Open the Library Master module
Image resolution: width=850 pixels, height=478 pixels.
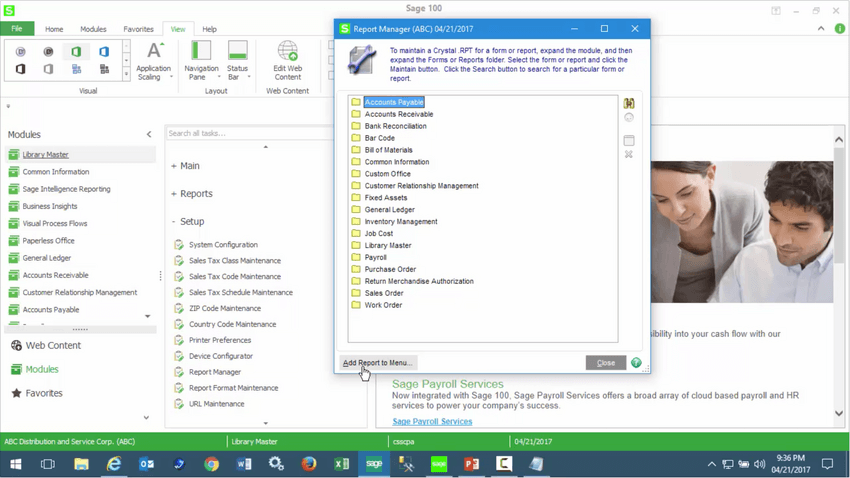(x=46, y=154)
